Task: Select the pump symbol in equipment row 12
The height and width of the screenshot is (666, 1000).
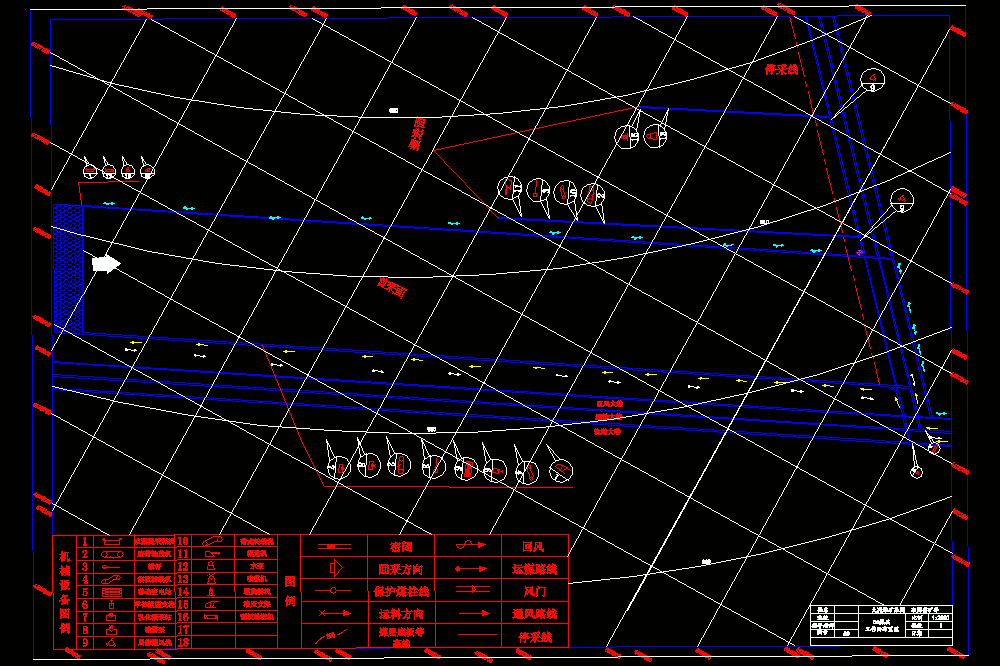Action: click(211, 566)
